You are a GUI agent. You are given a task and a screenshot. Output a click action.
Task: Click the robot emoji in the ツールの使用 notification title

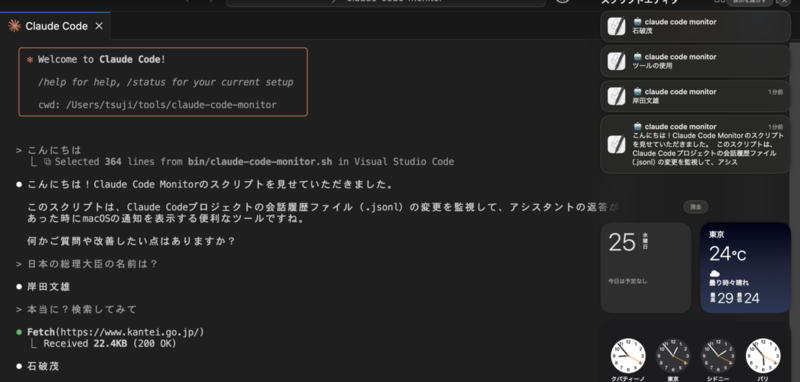(637, 57)
